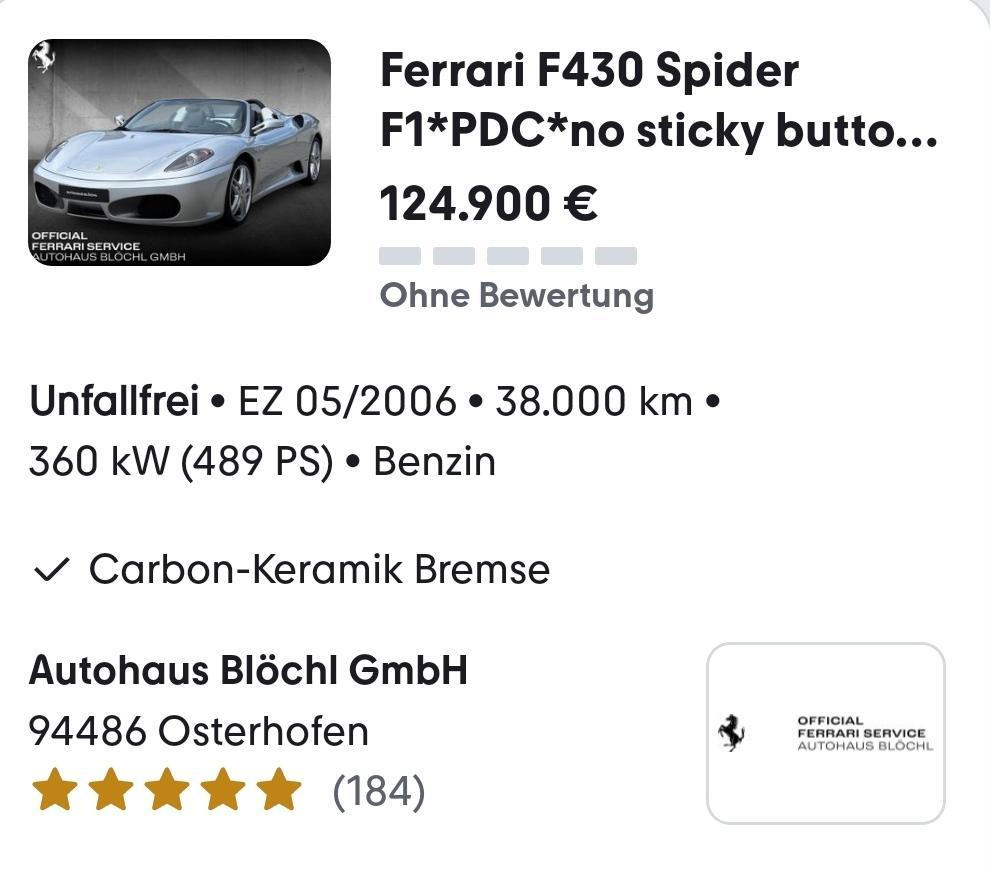This screenshot has height=869, width=990.
Task: Click the middle grey price rating bar
Action: (x=508, y=256)
